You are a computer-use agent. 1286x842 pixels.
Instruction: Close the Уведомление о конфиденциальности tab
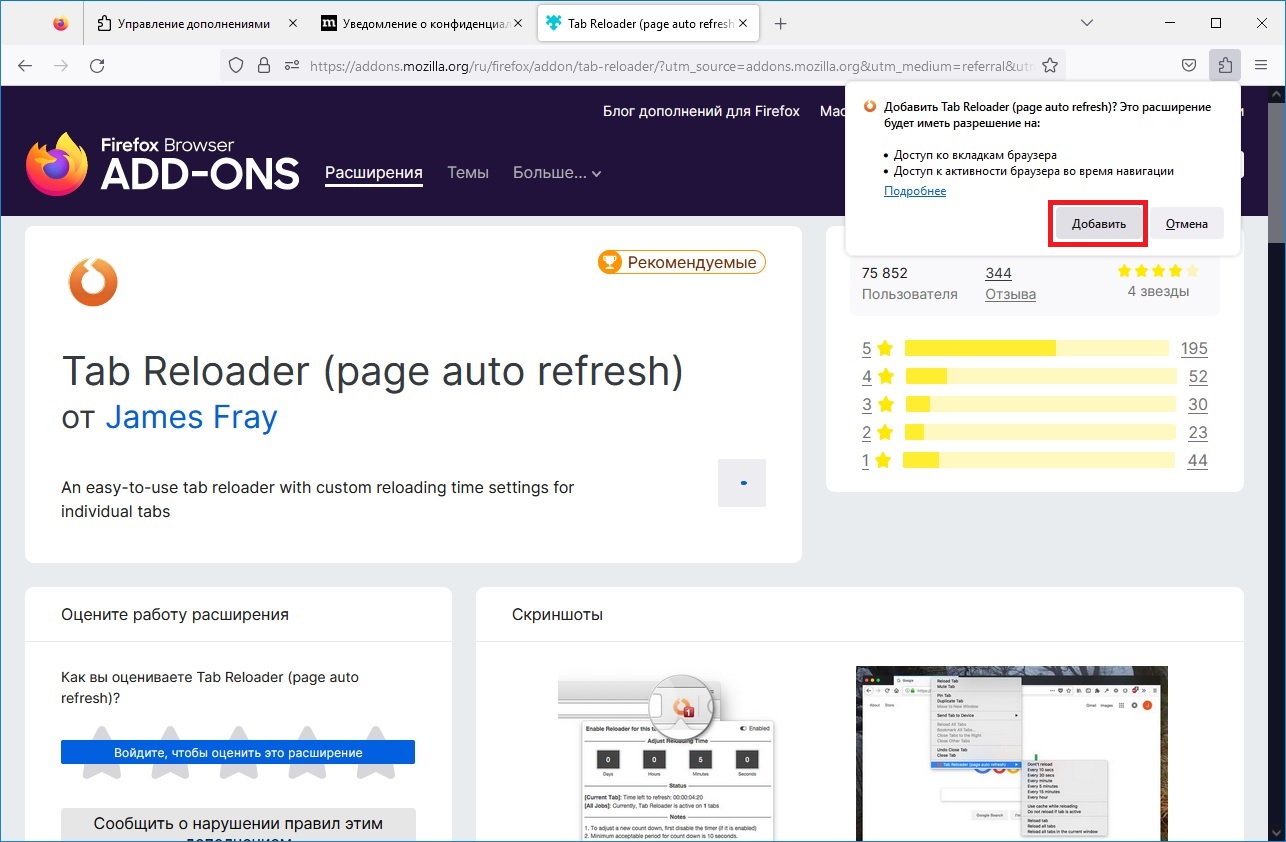(516, 24)
